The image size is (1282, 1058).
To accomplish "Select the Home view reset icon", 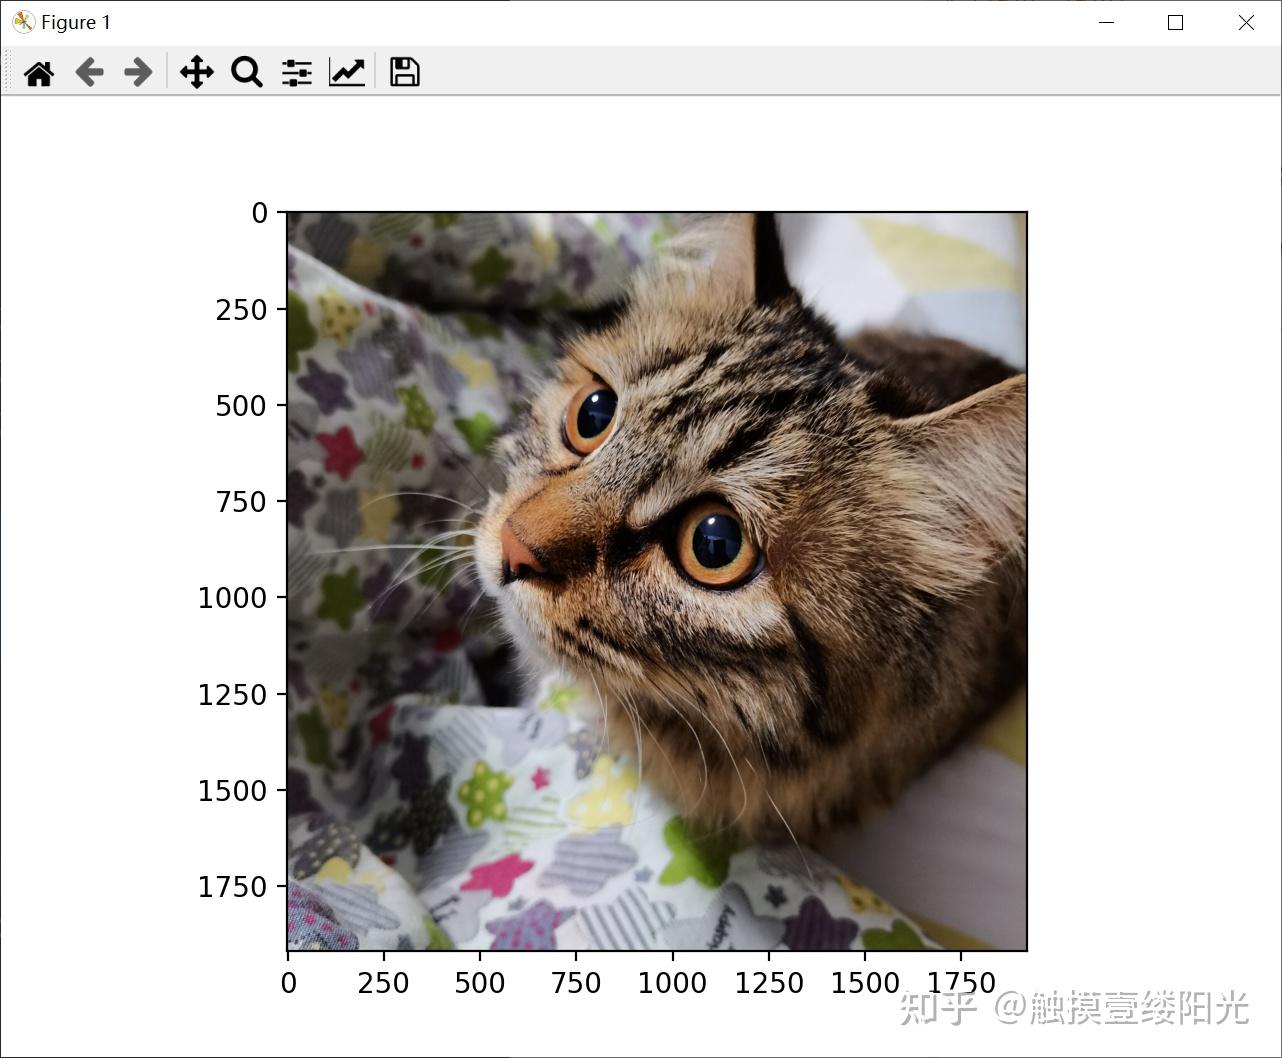I will pyautogui.click(x=39, y=71).
